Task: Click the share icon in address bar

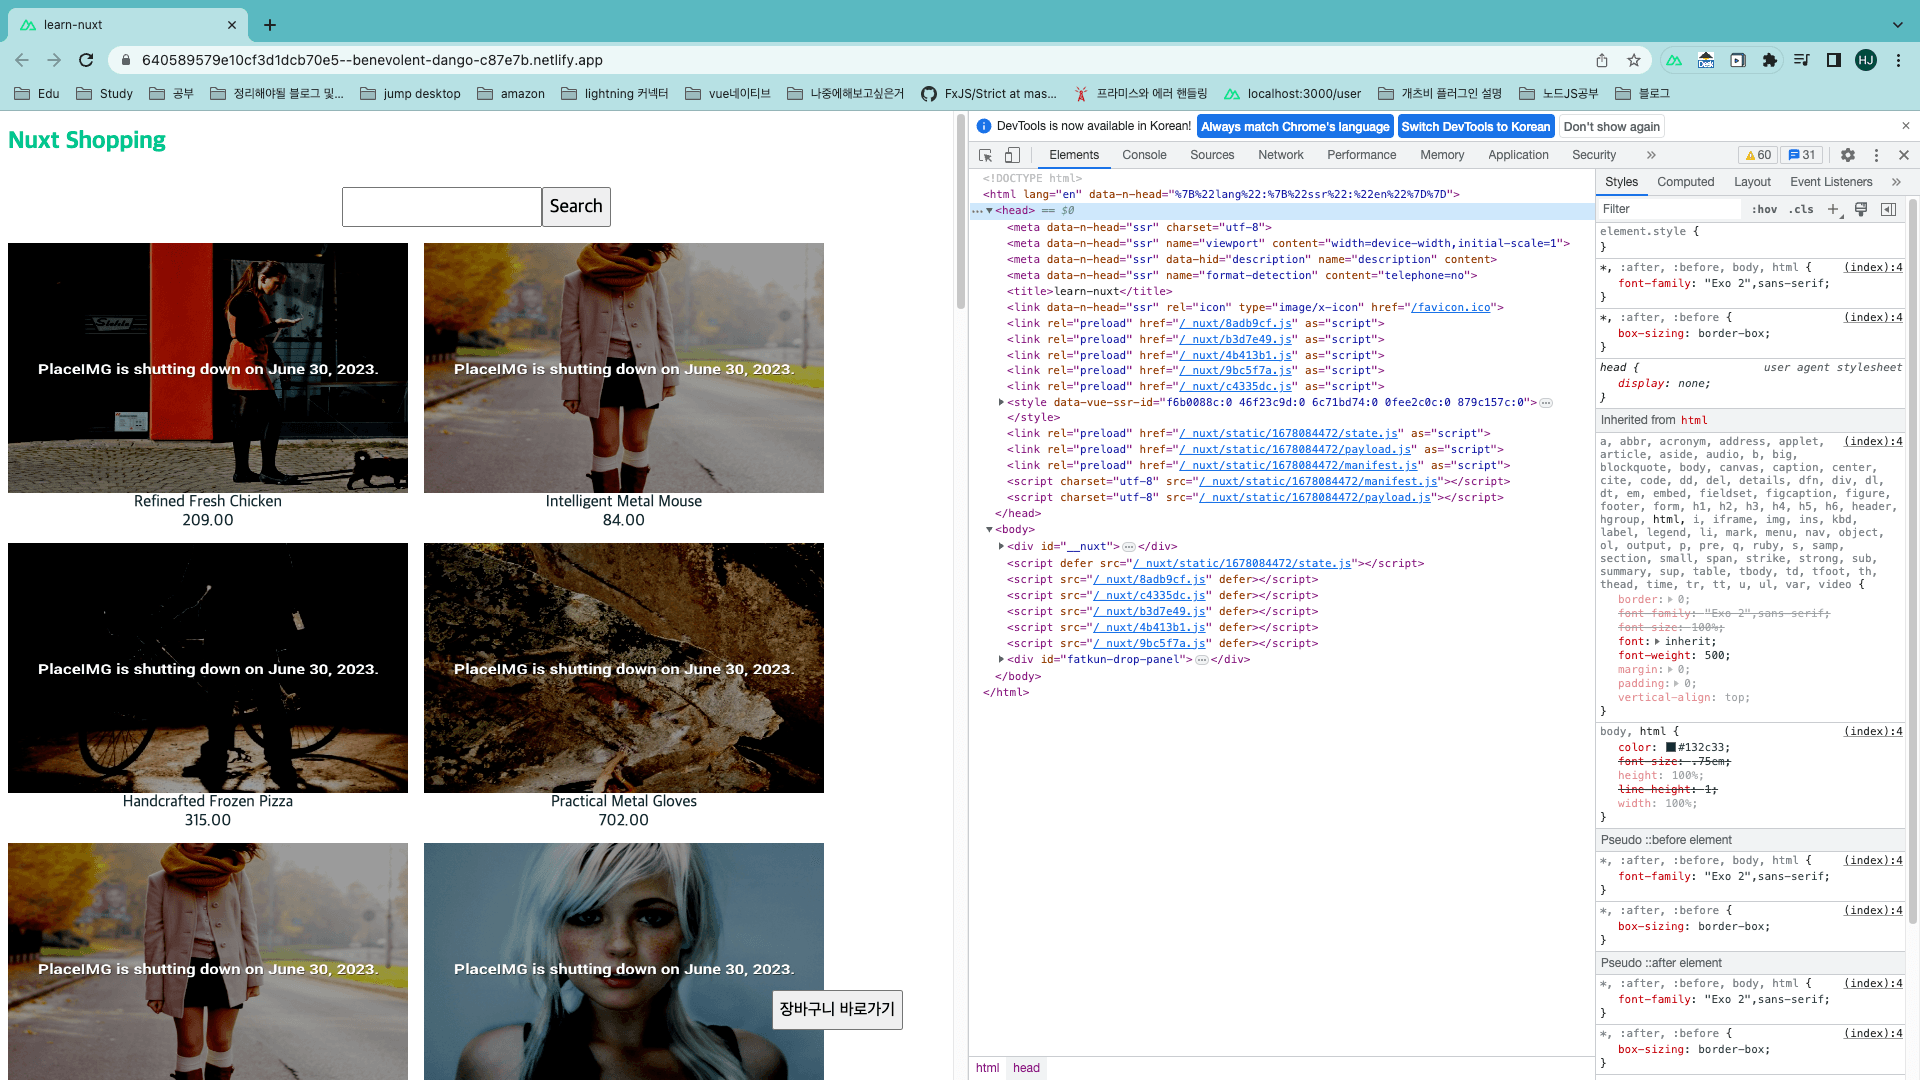Action: coord(1602,60)
